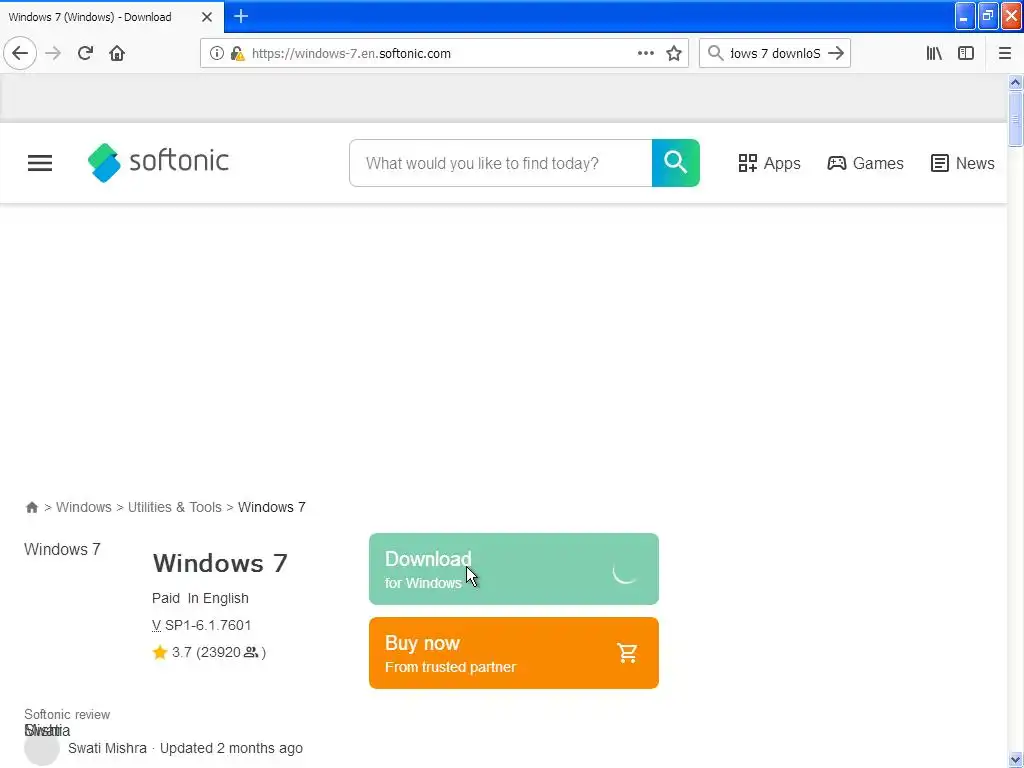Open the Firefox hamburger menu

1005,54
